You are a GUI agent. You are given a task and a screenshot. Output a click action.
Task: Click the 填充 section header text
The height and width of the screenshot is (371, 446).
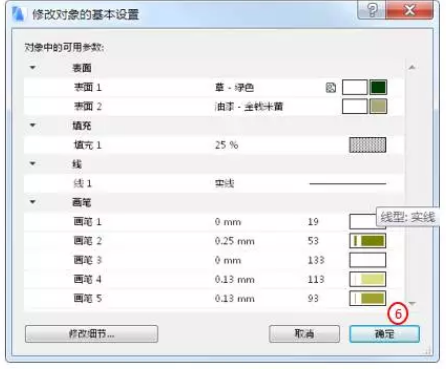pos(82,126)
